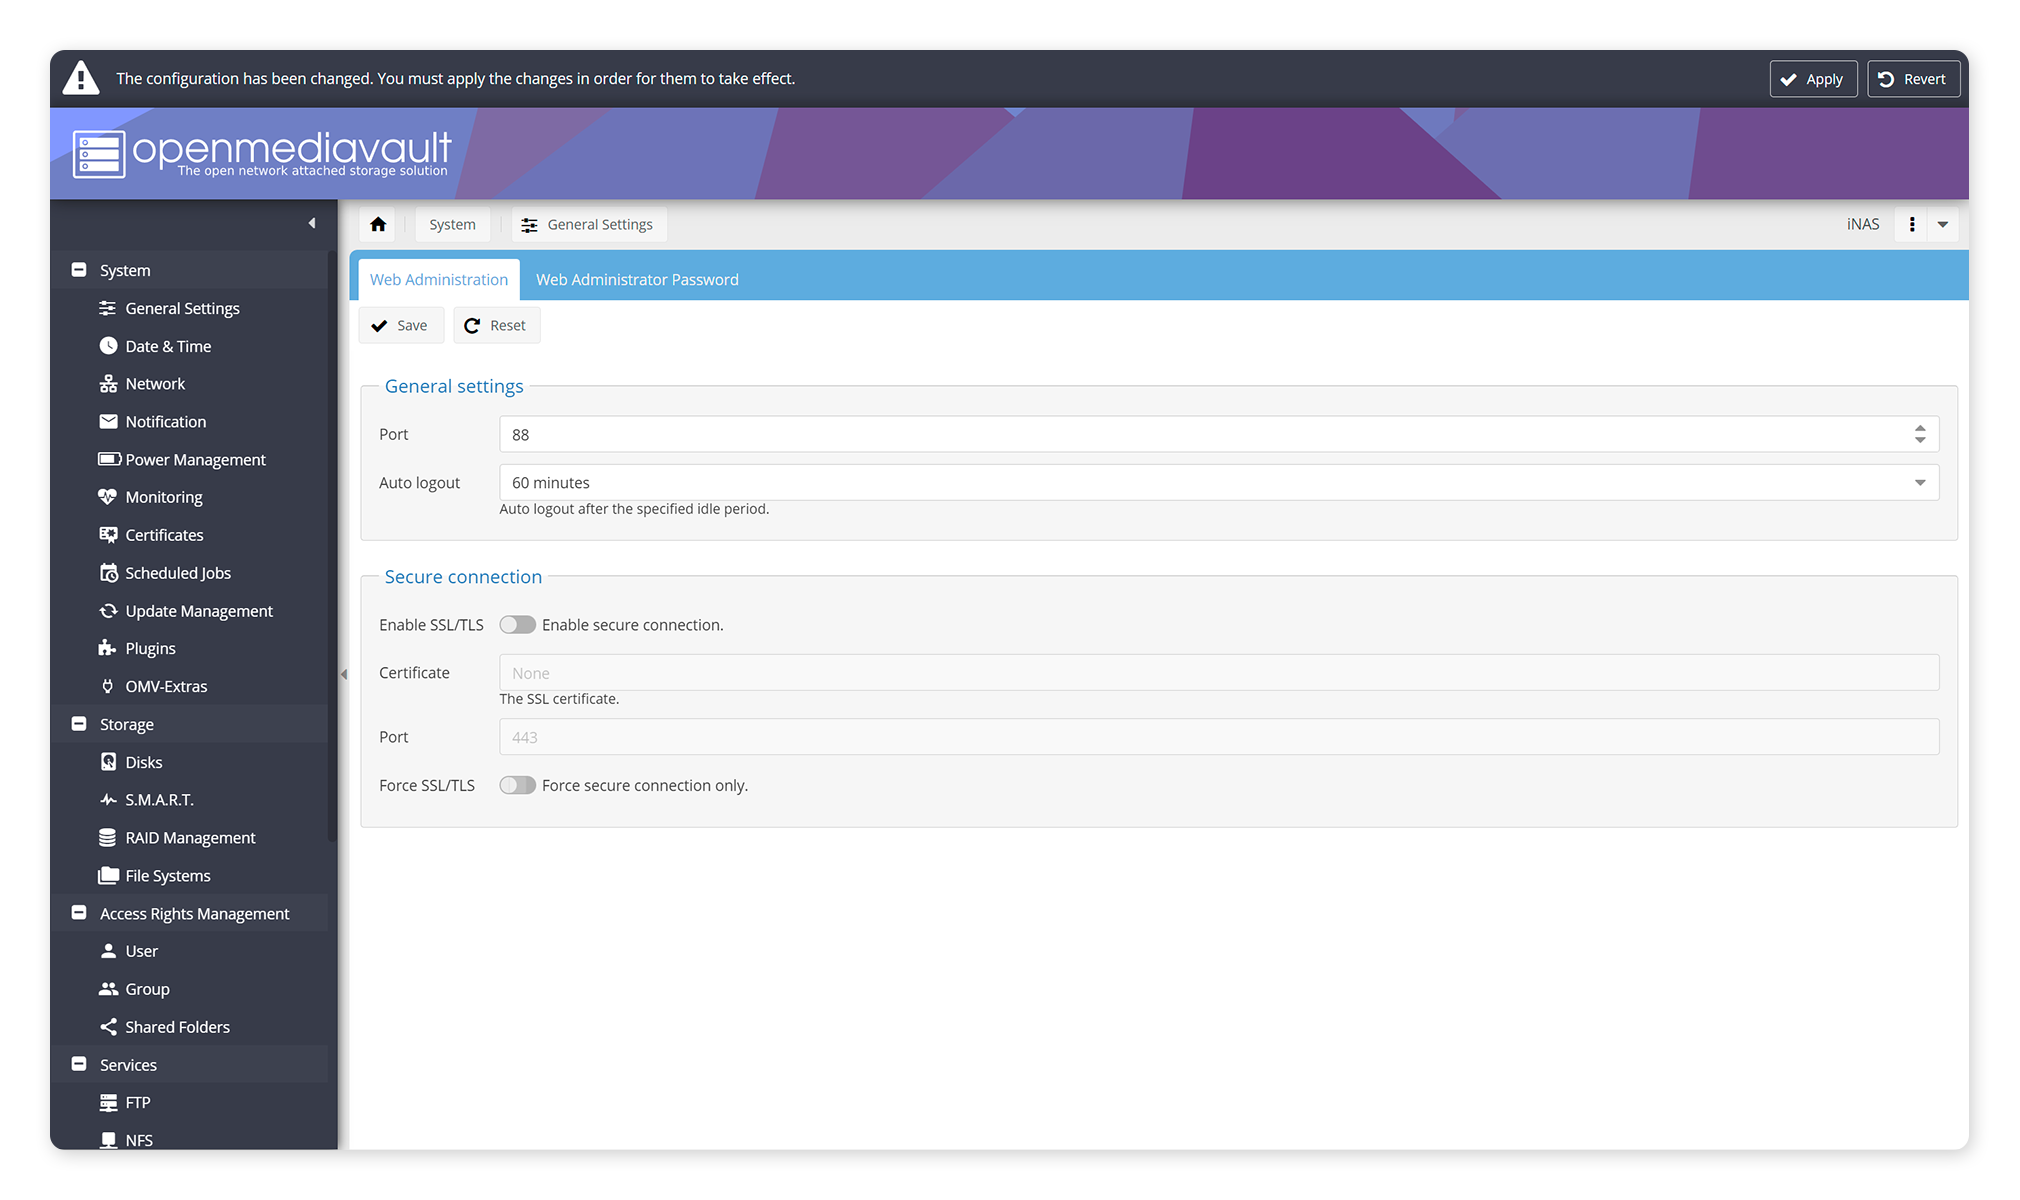Collapse the System section in sidebar

79,270
